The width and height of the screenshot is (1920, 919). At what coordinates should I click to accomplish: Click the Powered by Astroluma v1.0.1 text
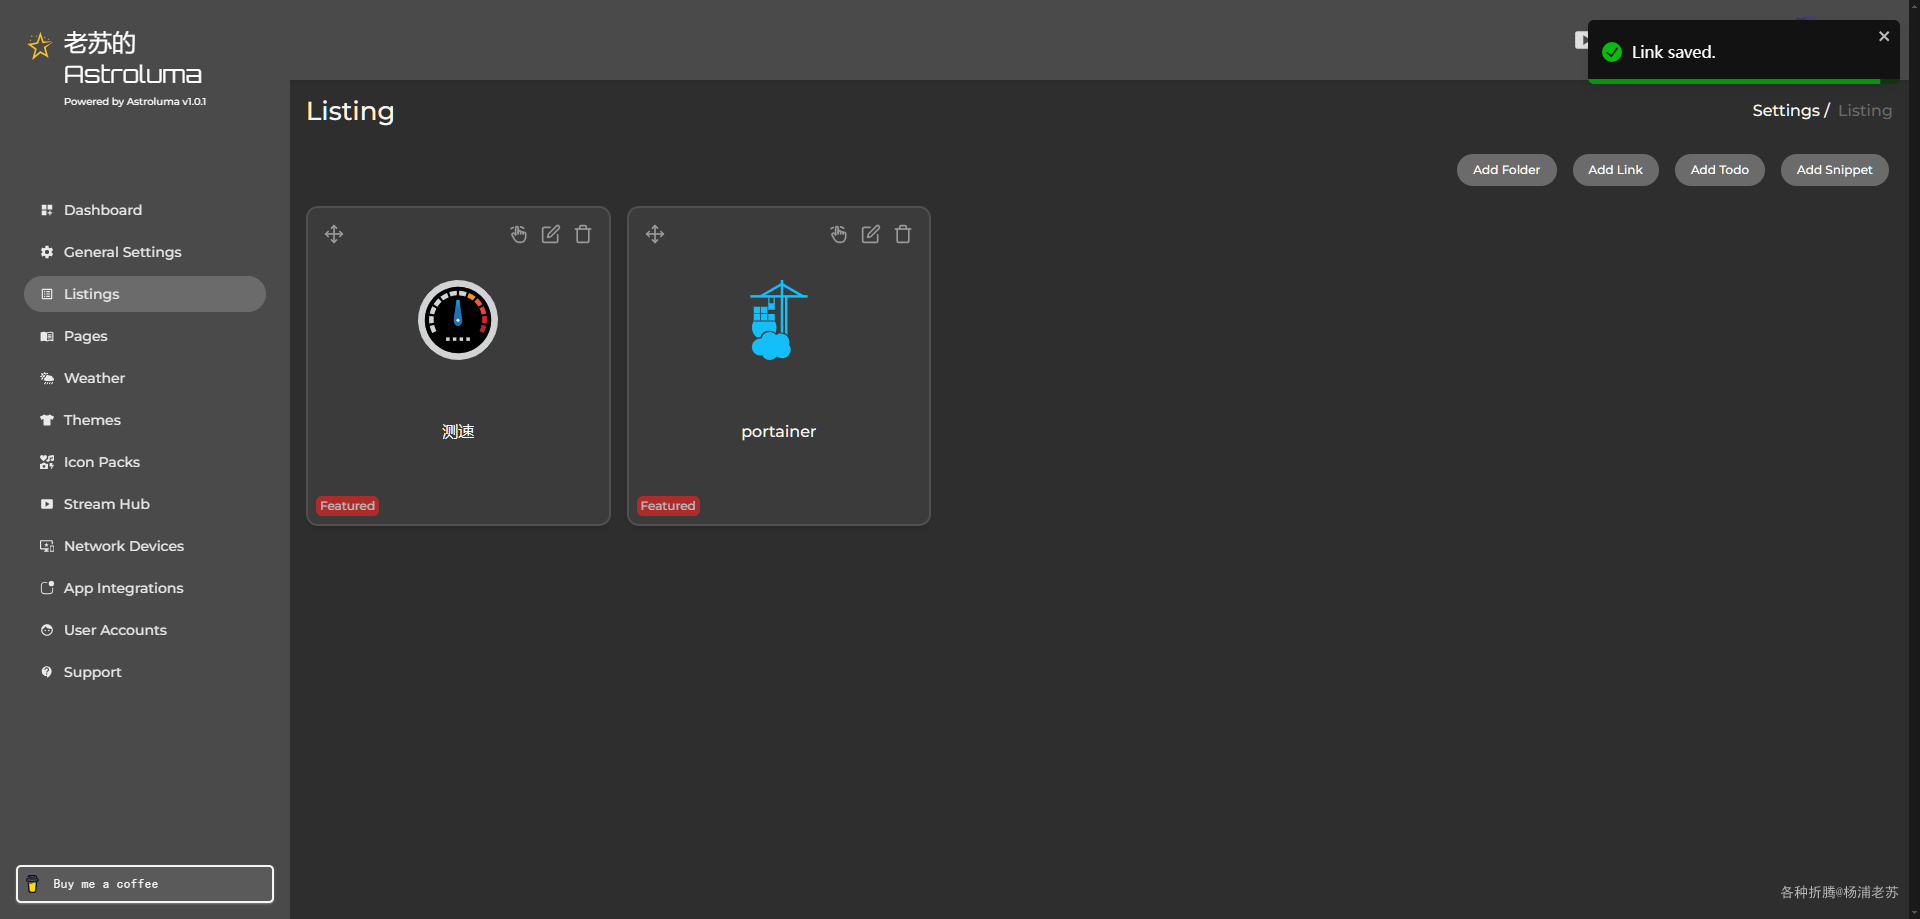pyautogui.click(x=135, y=101)
